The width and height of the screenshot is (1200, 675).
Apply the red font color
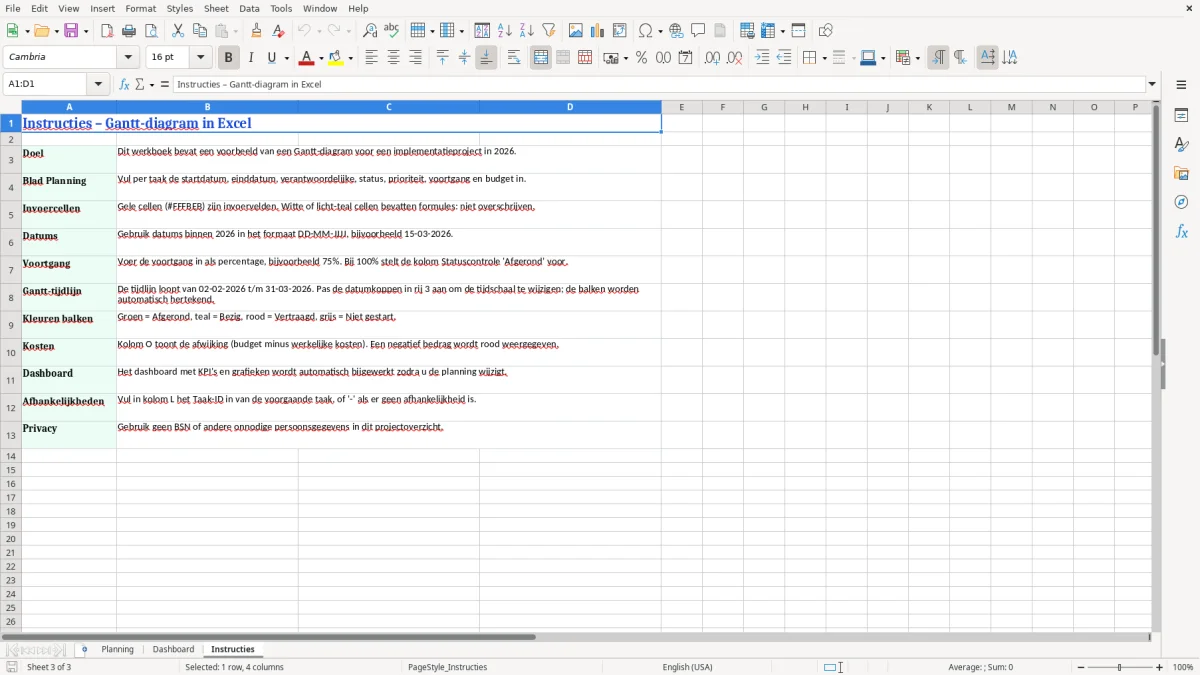(x=306, y=58)
